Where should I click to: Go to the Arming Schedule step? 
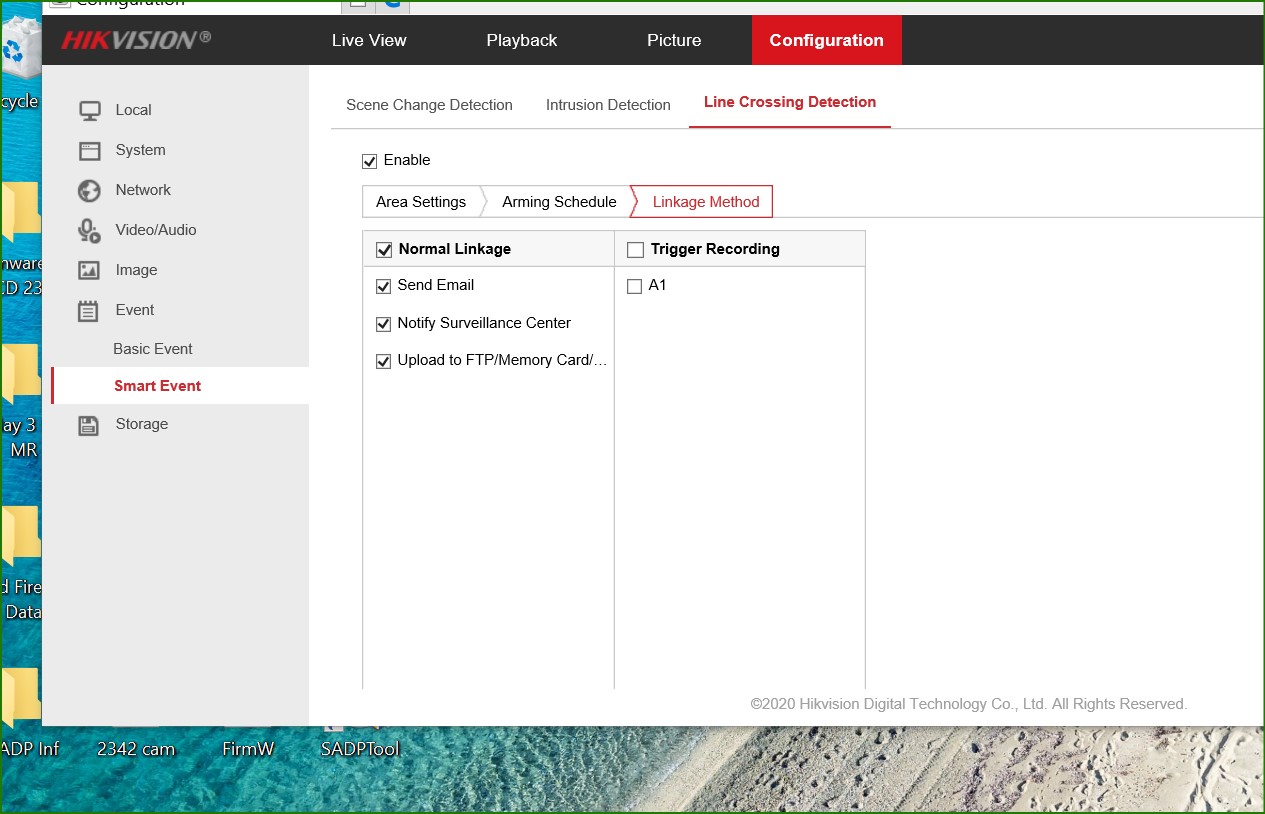click(x=559, y=202)
